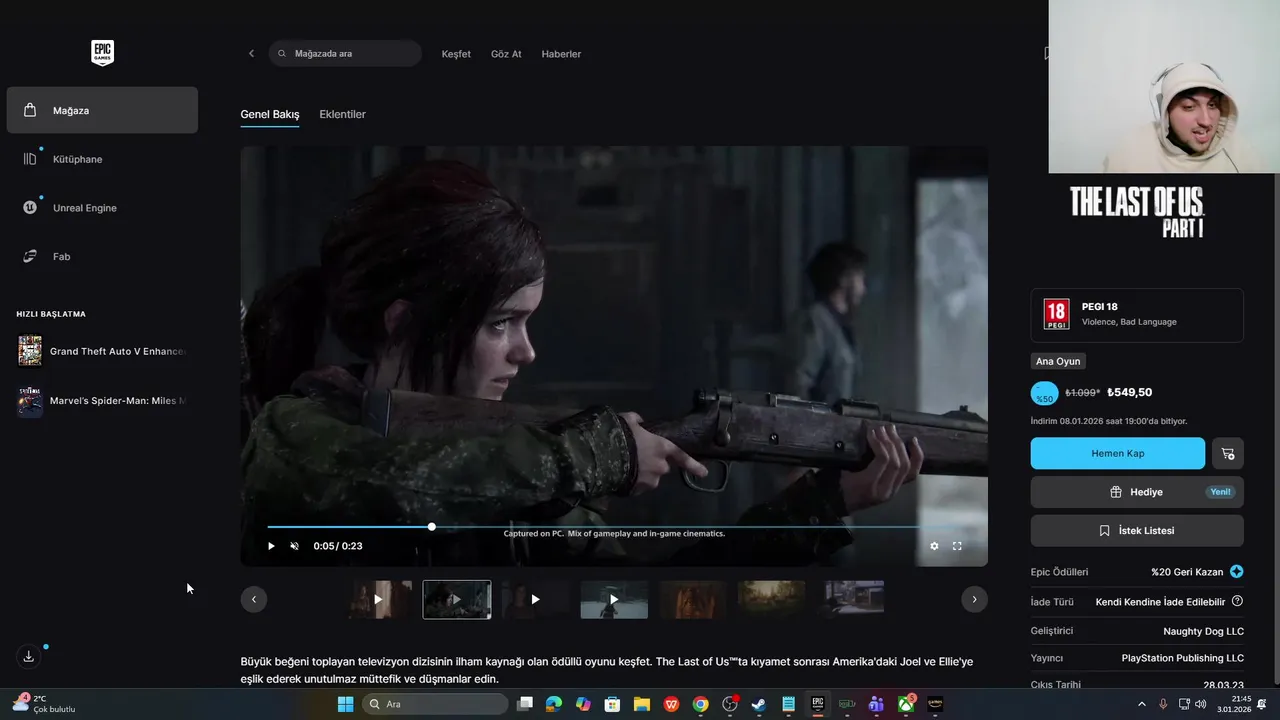1280x720 pixels.
Task: Click PlayStation Publishing LLC publisher text
Action: (1182, 658)
